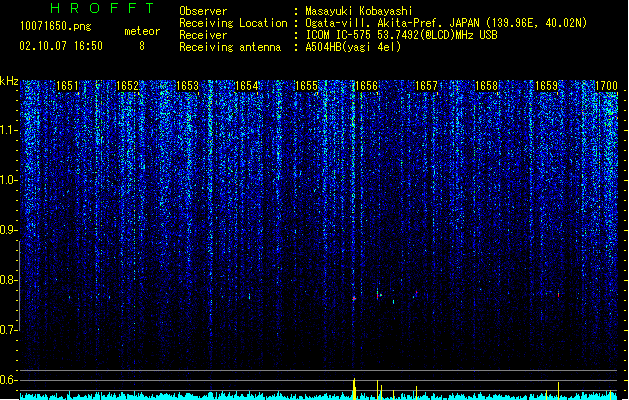Click the 1657 time marker

(426, 86)
